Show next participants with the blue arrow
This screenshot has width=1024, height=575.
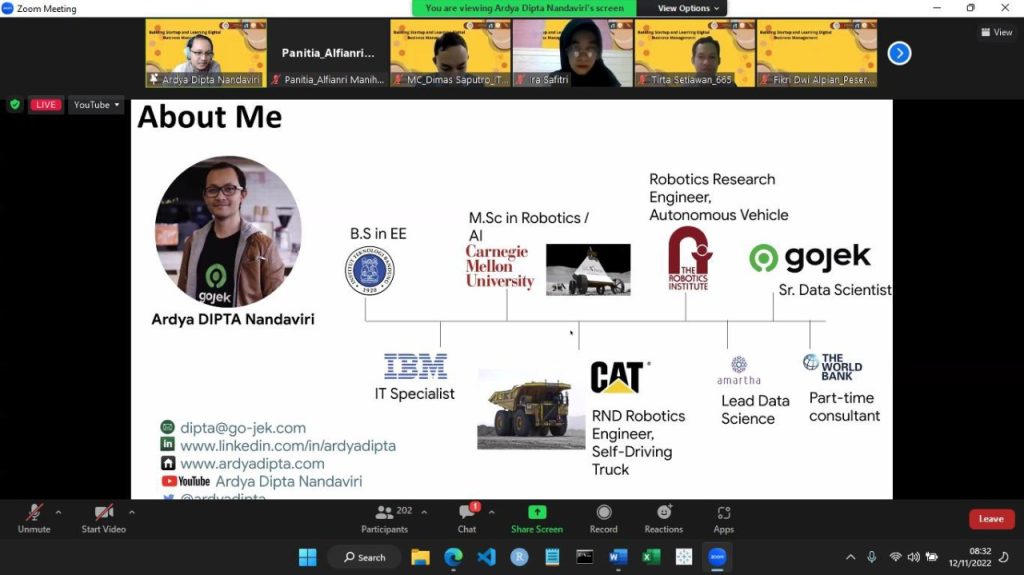click(899, 53)
